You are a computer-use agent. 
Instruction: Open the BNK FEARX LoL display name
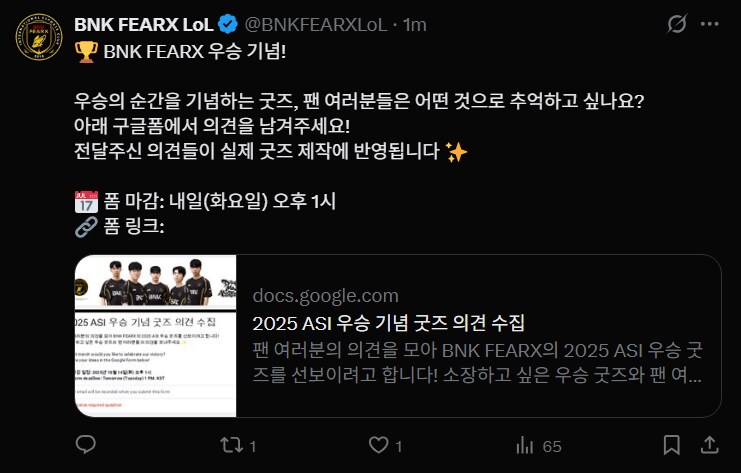tap(144, 25)
